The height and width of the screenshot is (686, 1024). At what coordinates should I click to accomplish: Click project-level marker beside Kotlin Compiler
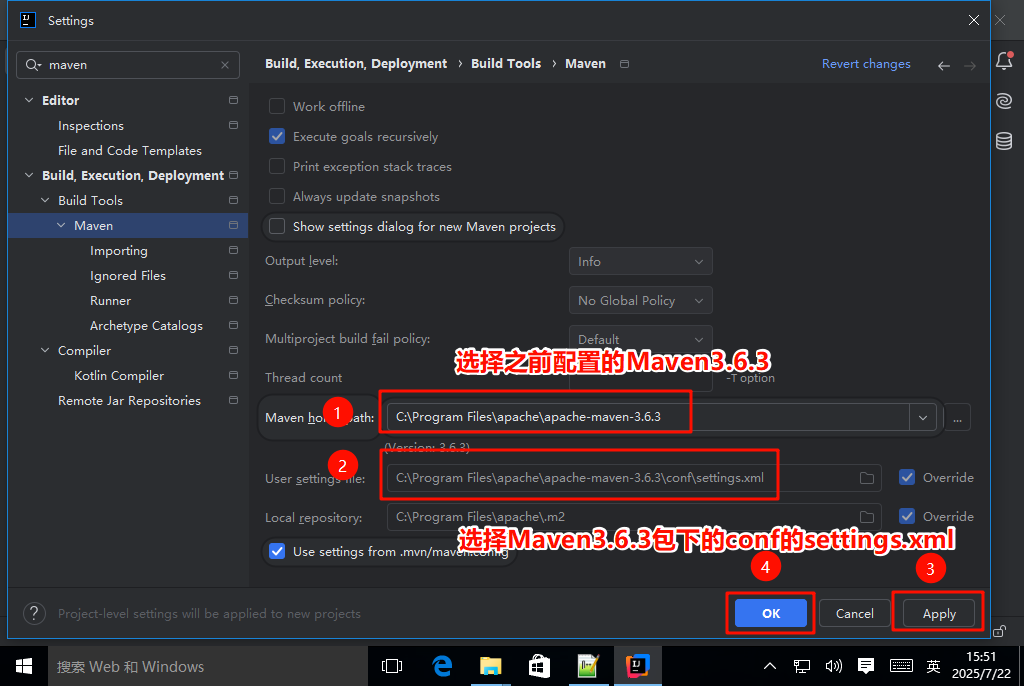tap(233, 375)
